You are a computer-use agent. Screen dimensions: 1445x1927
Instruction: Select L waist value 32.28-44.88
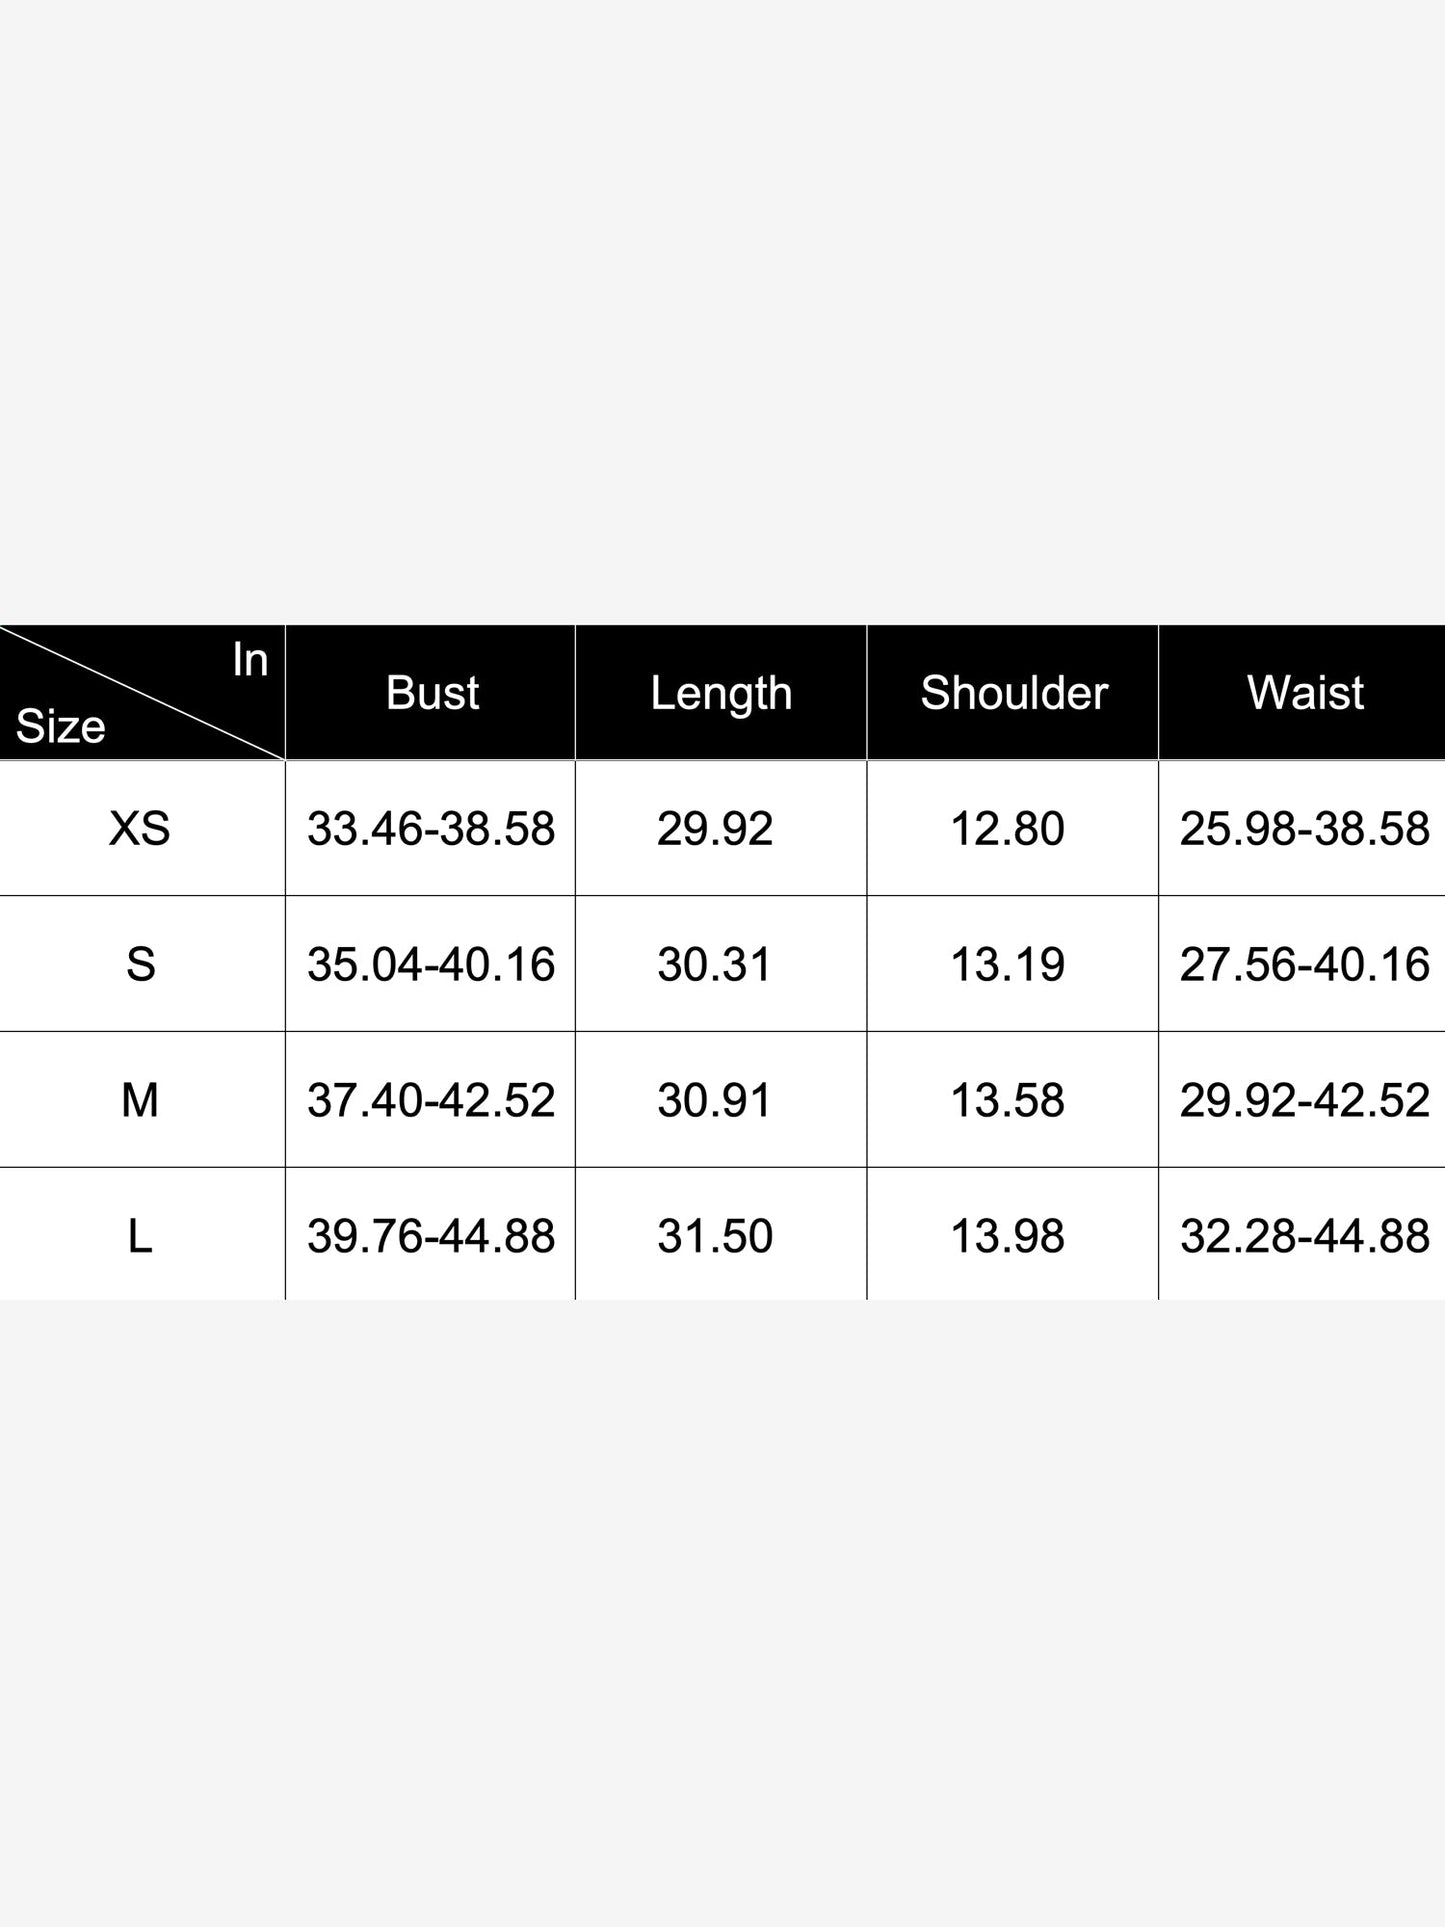coord(1305,1236)
